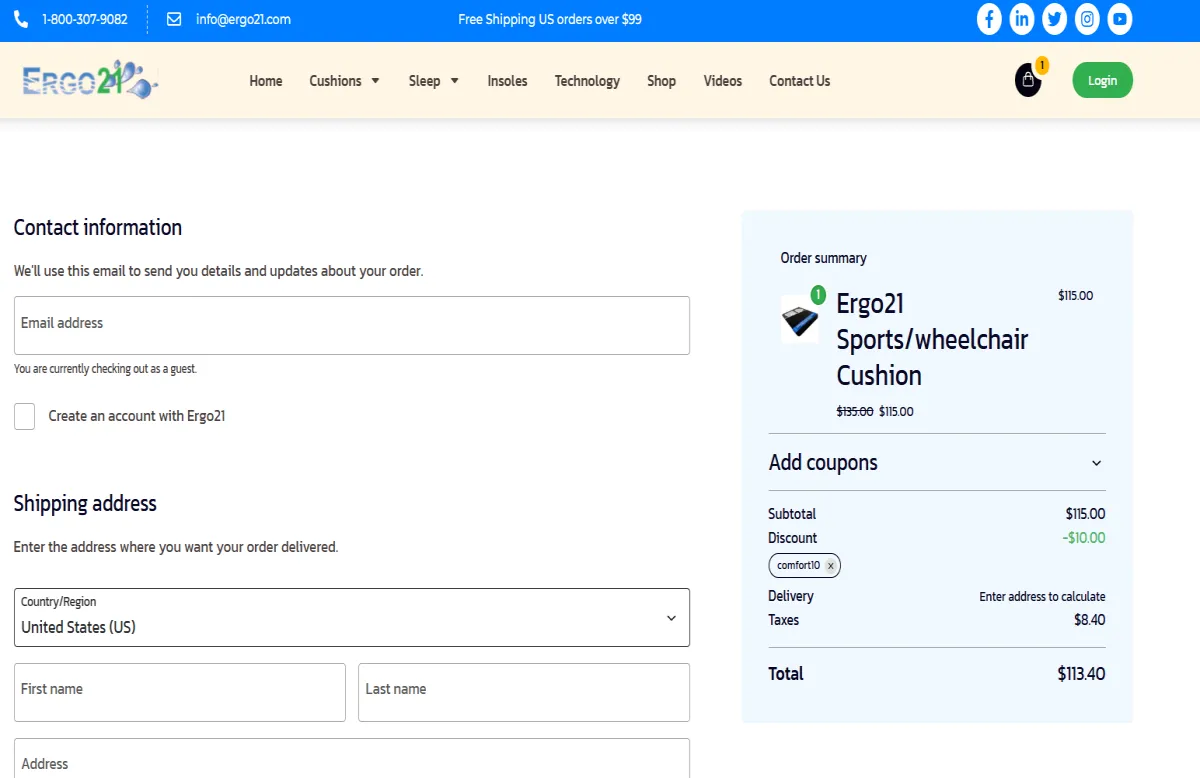
Task: Open the shopping cart bag icon
Action: [x=1028, y=81]
